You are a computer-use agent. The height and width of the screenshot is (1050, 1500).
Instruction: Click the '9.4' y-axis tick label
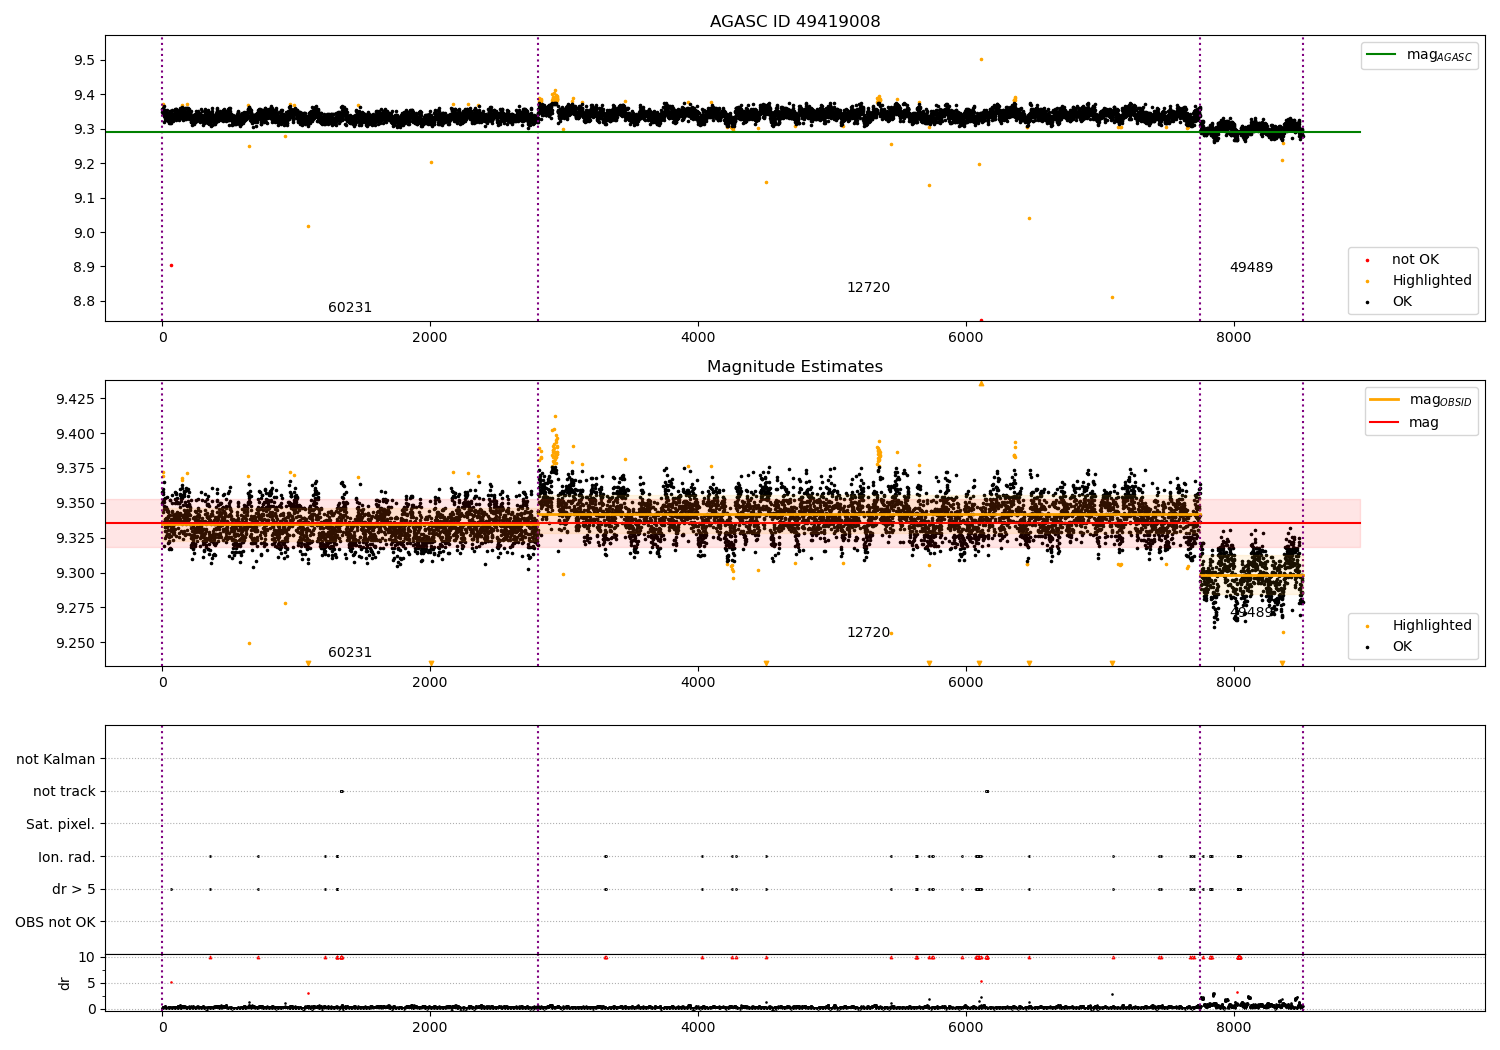[x=84, y=95]
